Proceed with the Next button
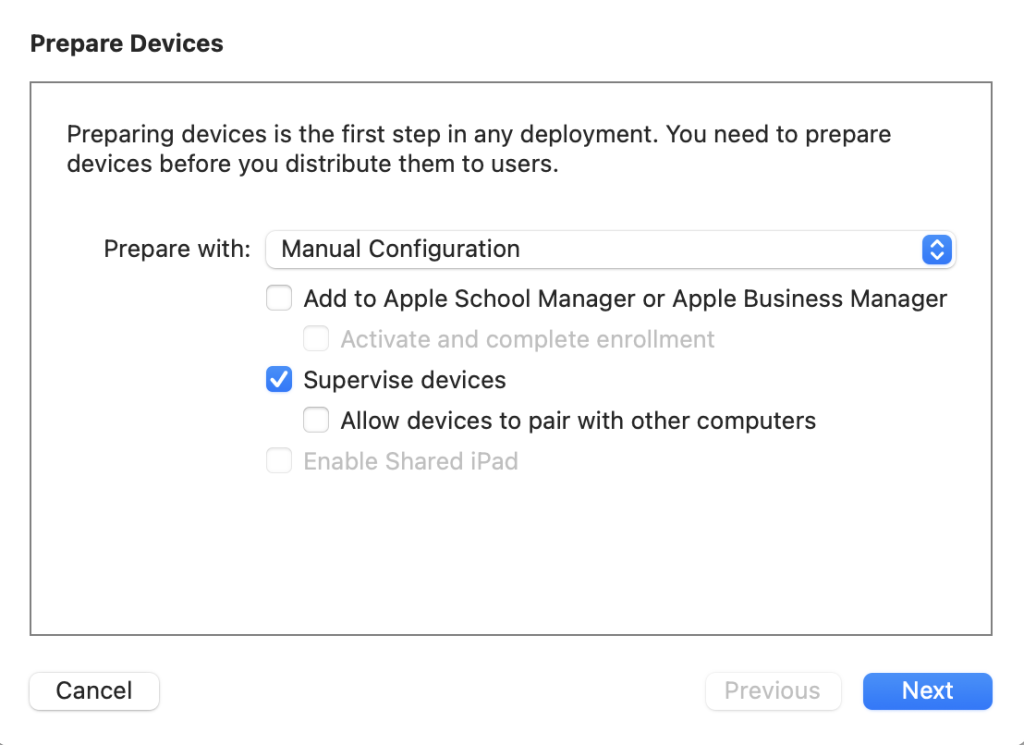Viewport: 1024px width, 745px height. 927,691
